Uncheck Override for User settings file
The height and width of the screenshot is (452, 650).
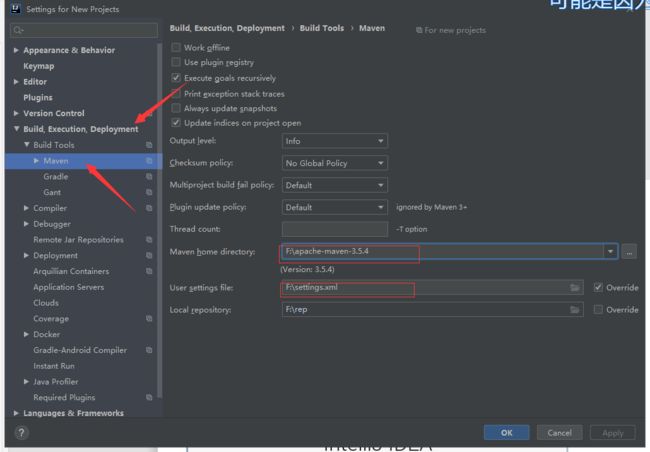coord(598,287)
